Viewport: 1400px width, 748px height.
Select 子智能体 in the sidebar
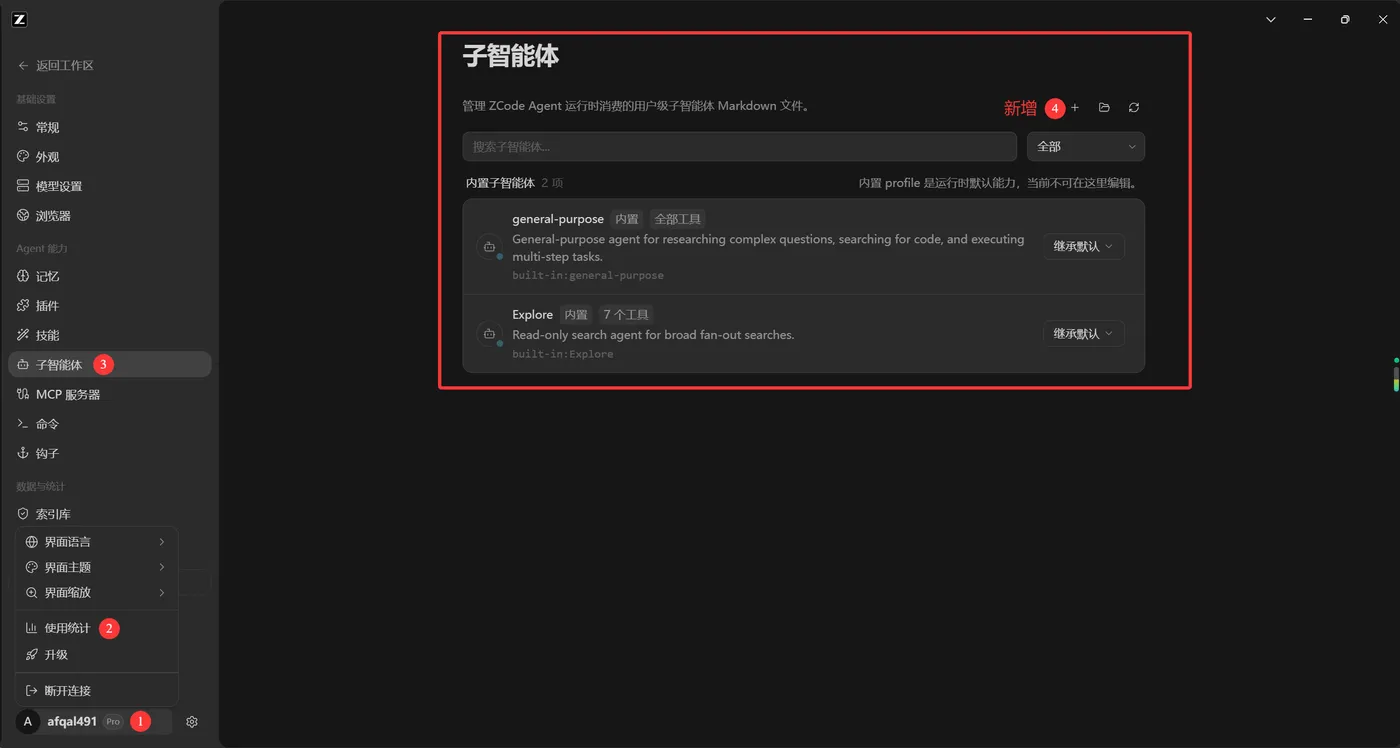(x=109, y=365)
